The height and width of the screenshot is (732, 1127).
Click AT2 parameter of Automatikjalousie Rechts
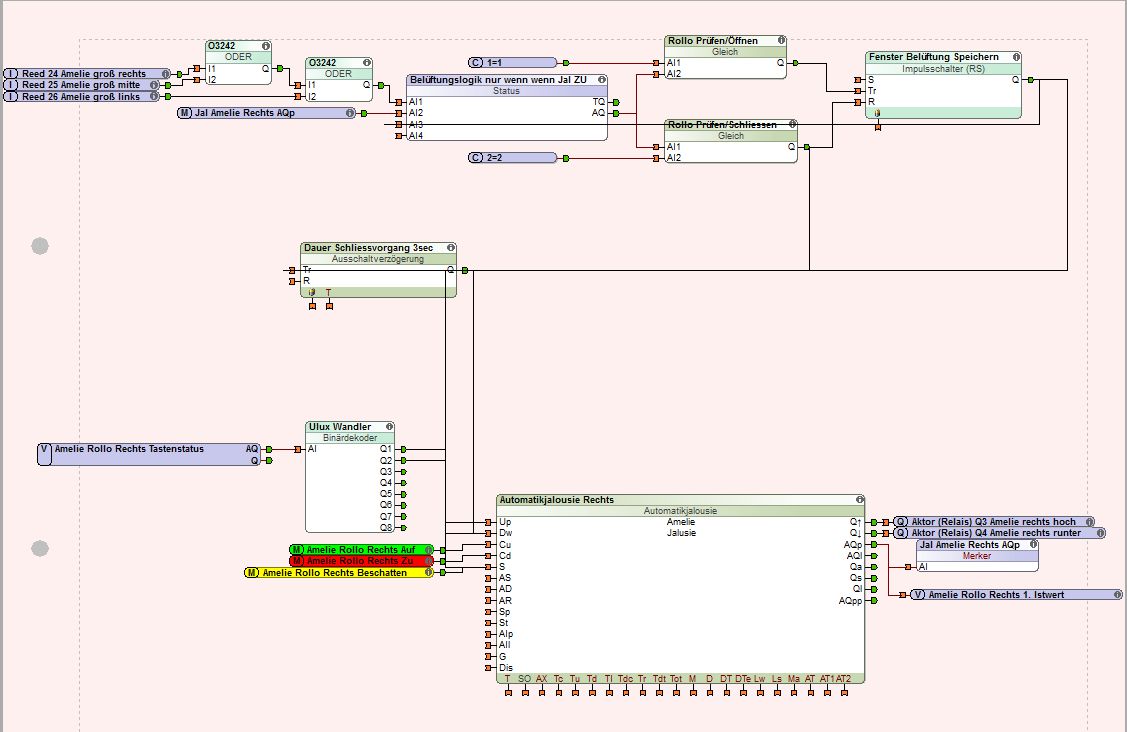[844, 678]
